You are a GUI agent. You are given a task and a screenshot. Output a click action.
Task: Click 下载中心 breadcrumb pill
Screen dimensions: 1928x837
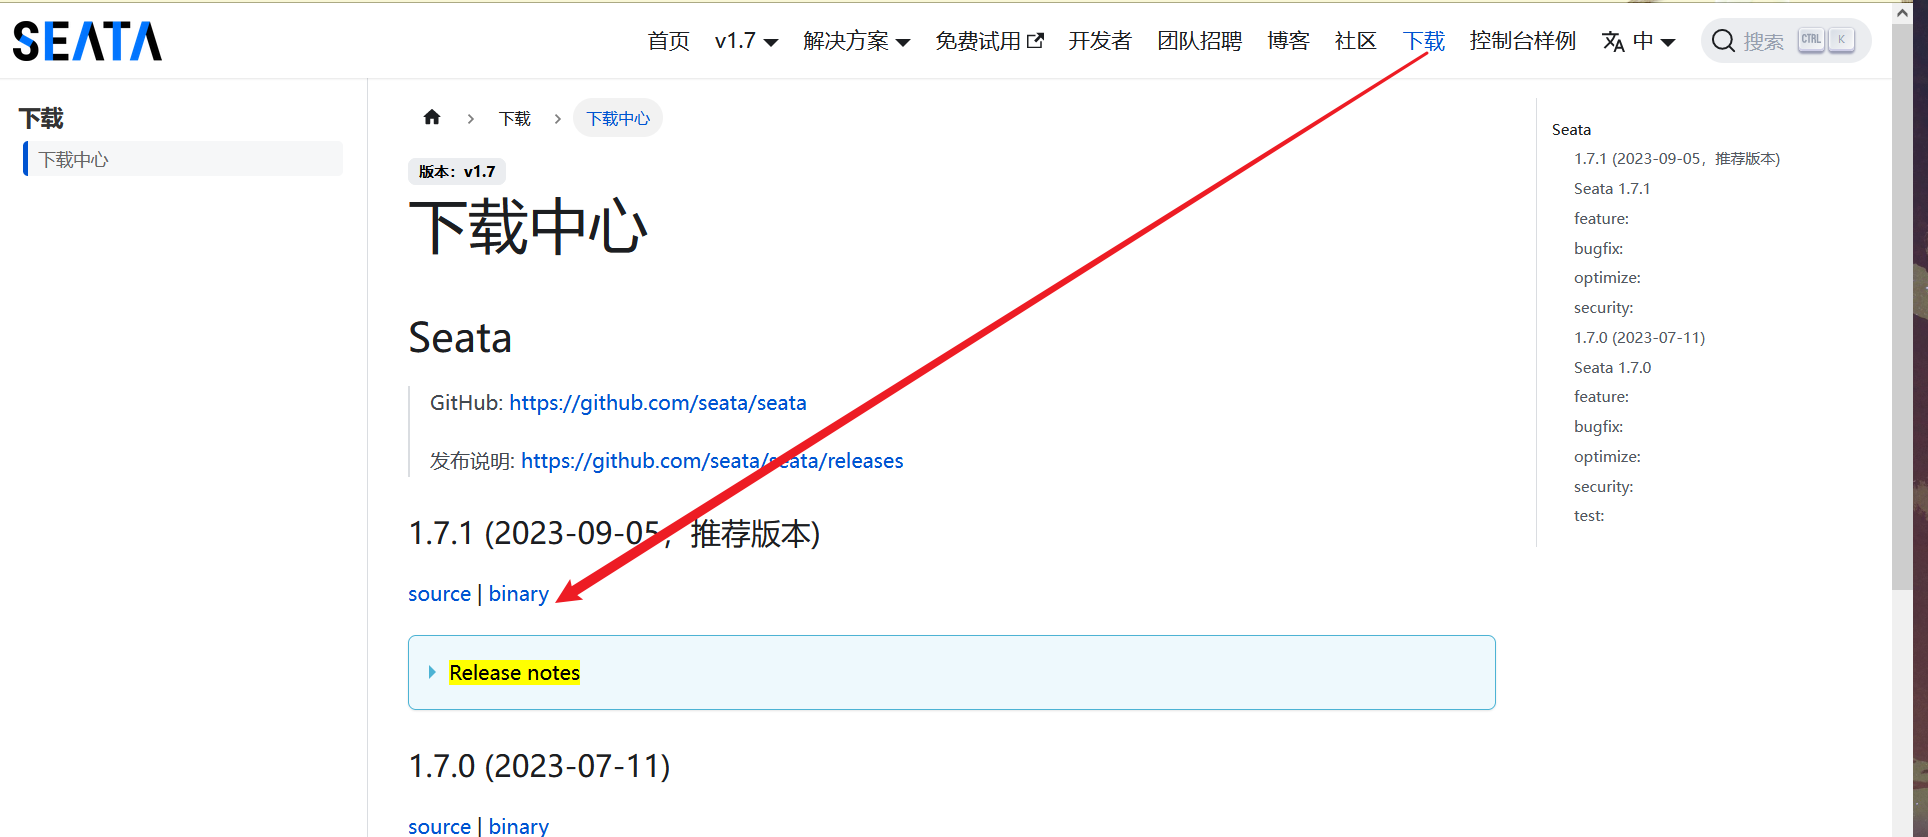618,118
